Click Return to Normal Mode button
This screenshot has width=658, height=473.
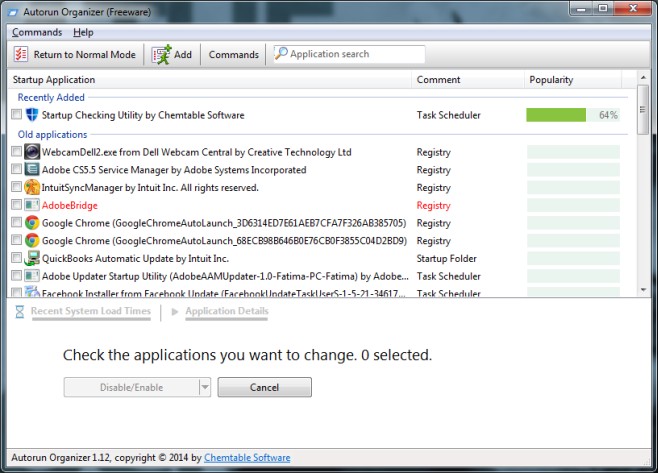(75, 55)
